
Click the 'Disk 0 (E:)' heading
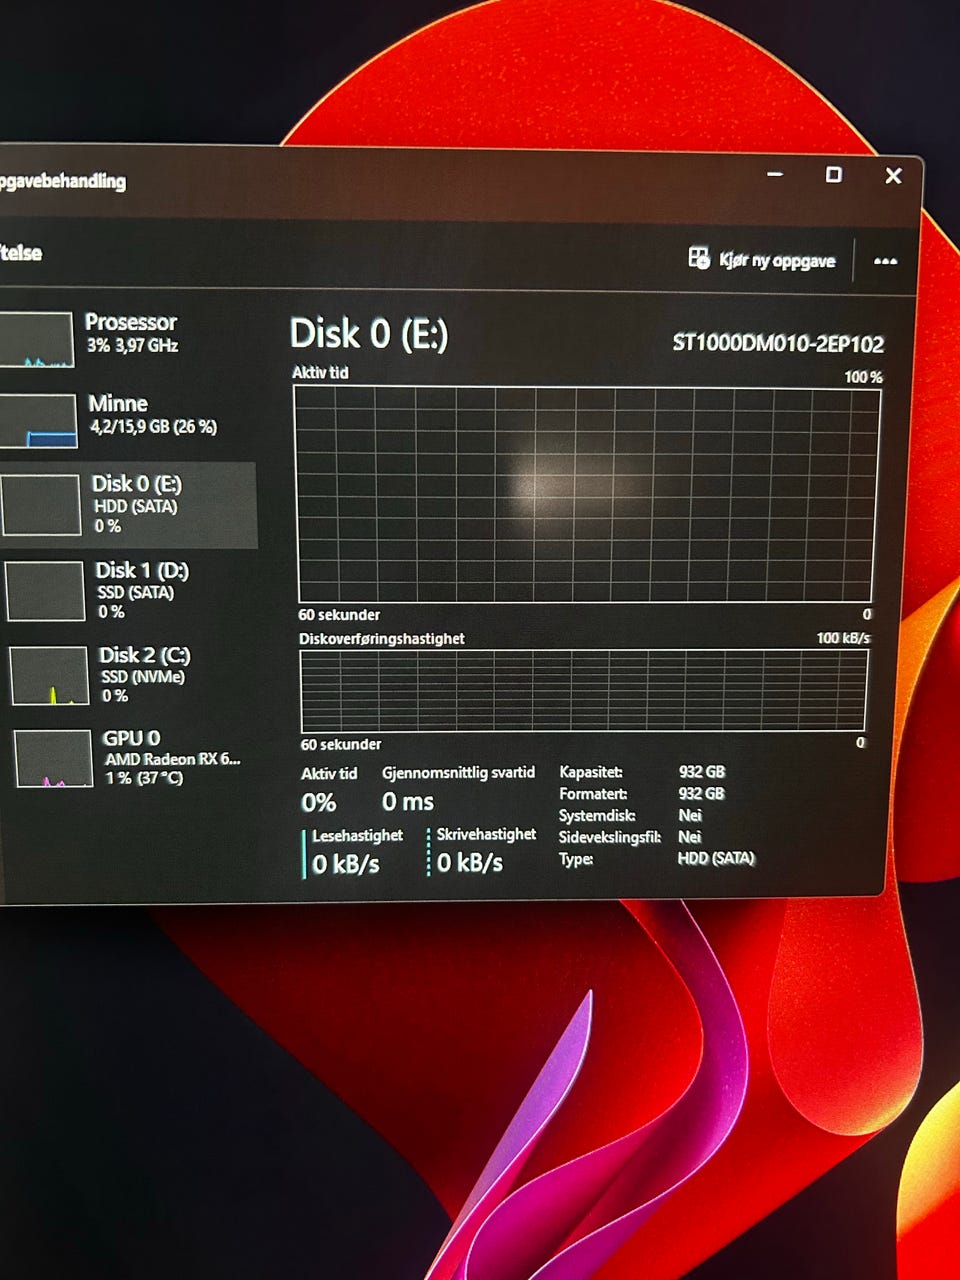(x=369, y=334)
